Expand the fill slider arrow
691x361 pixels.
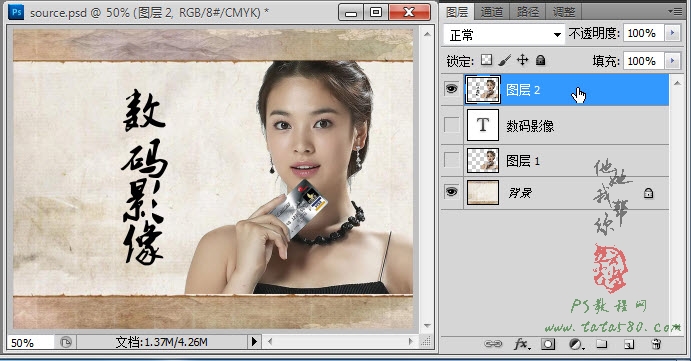[672, 60]
